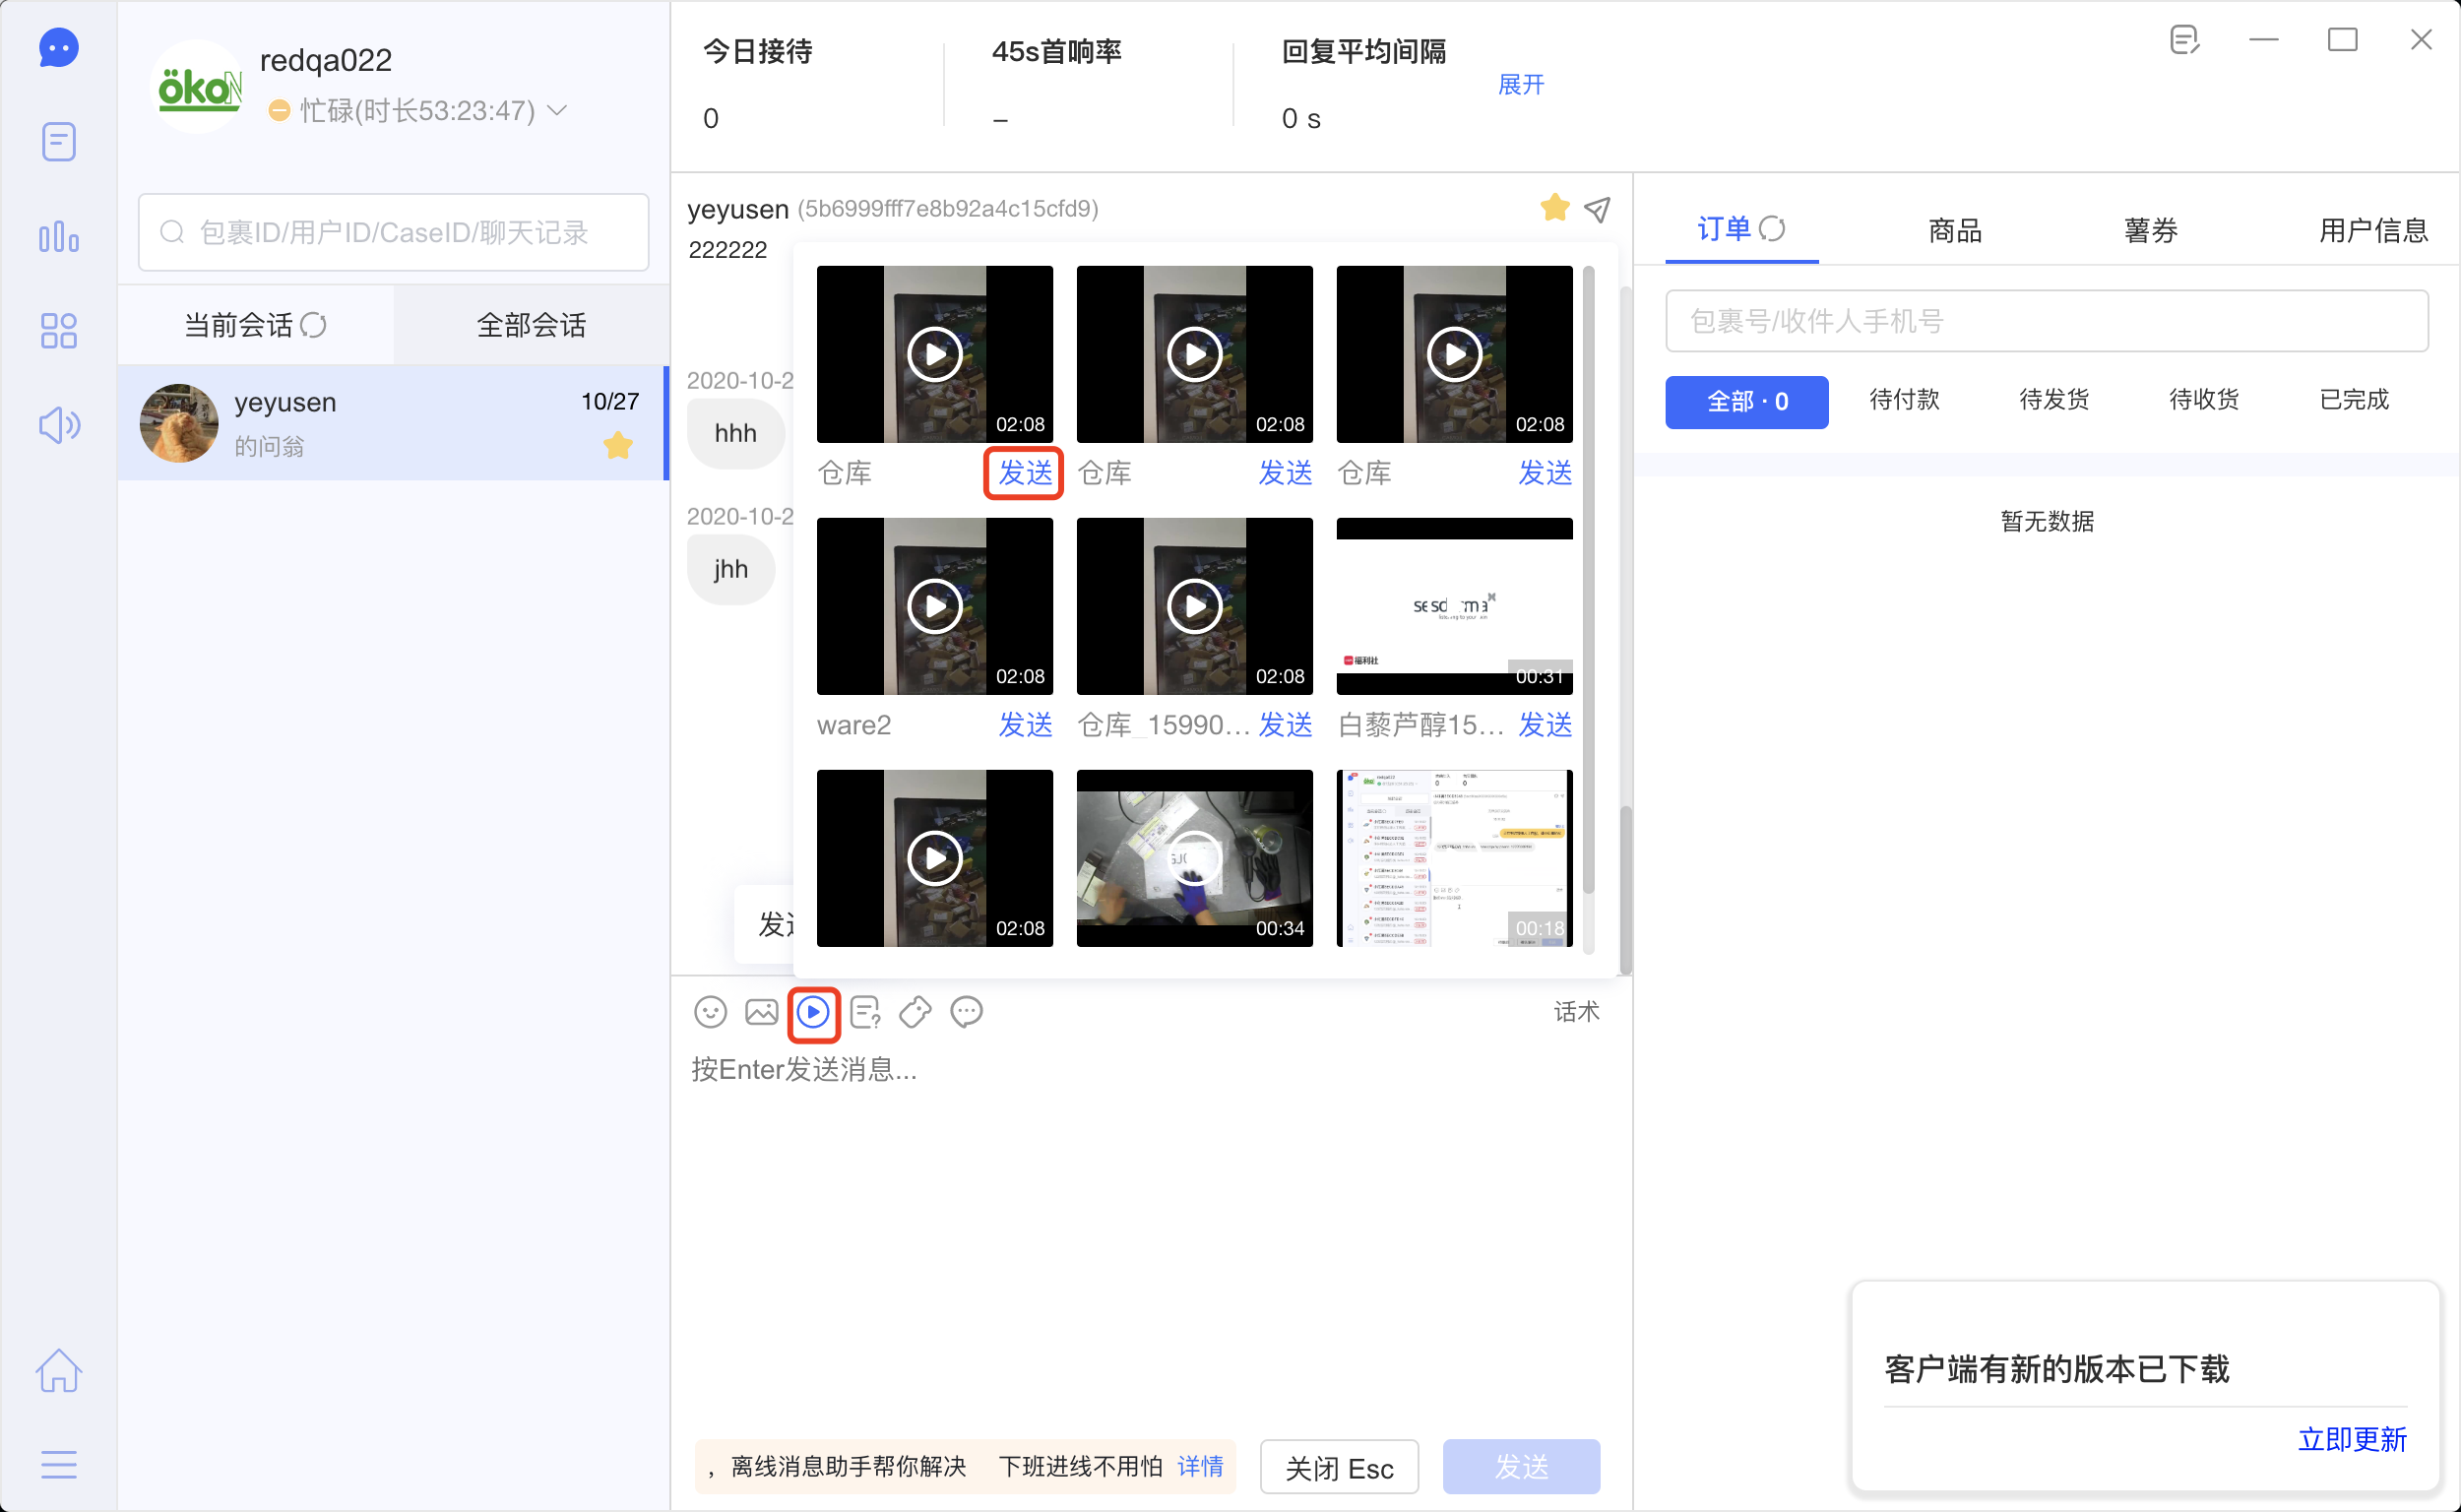
Task: Expand the busy status dropdown arrow
Action: tap(558, 110)
